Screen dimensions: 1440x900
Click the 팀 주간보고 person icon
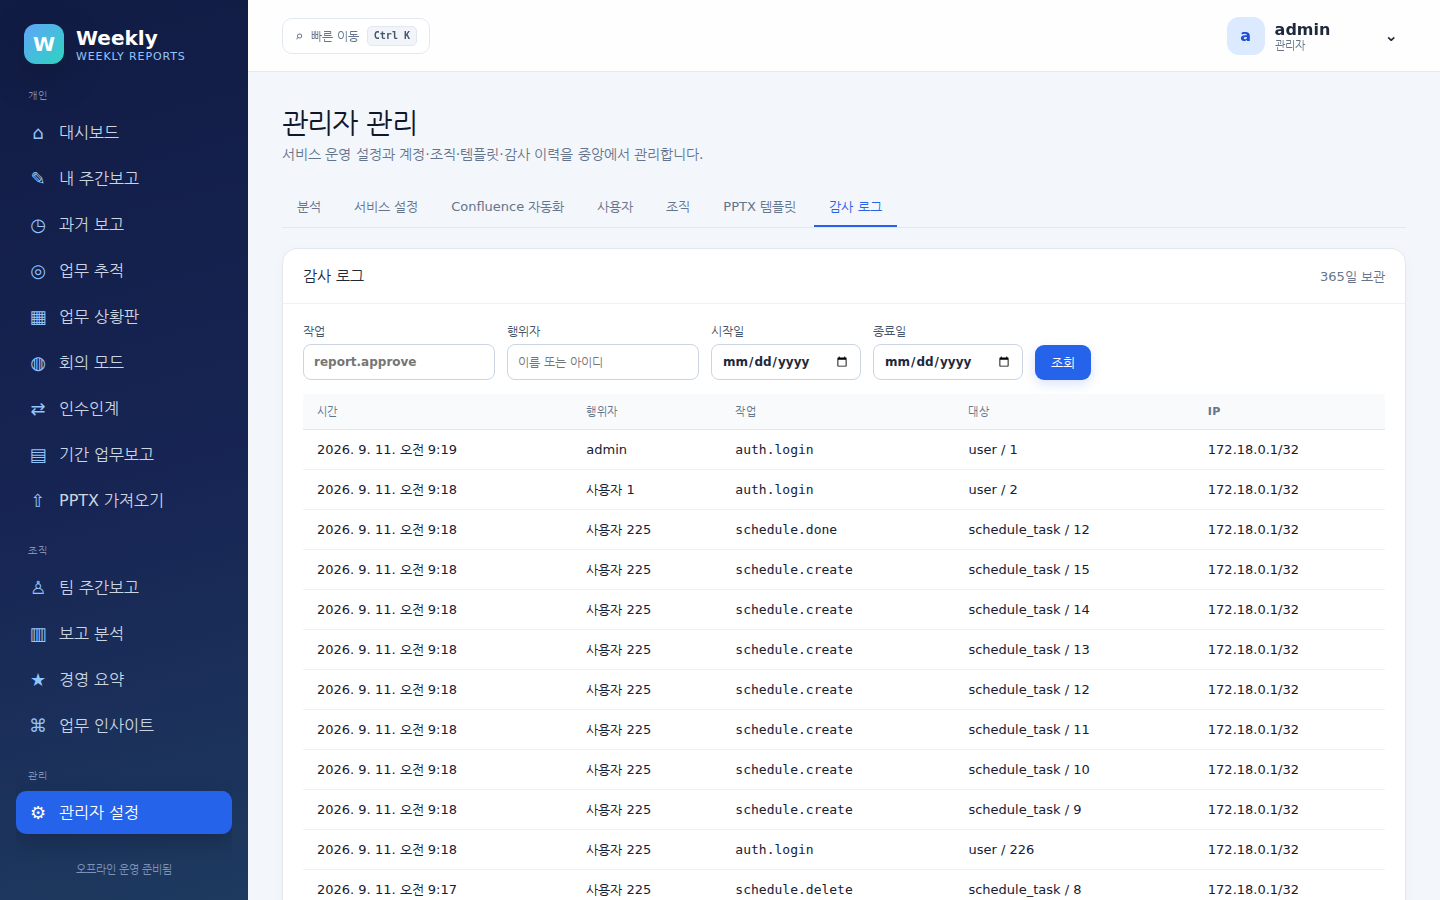[38, 588]
